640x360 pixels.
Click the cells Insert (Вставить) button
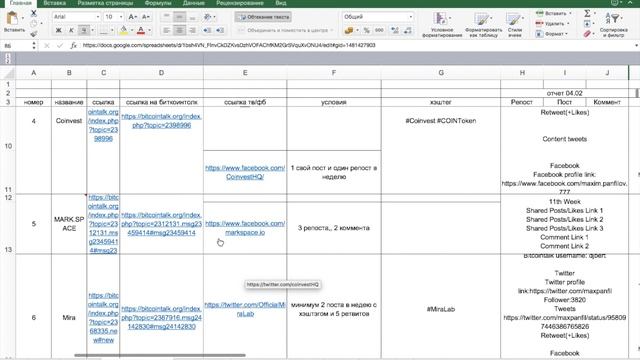tap(554, 13)
